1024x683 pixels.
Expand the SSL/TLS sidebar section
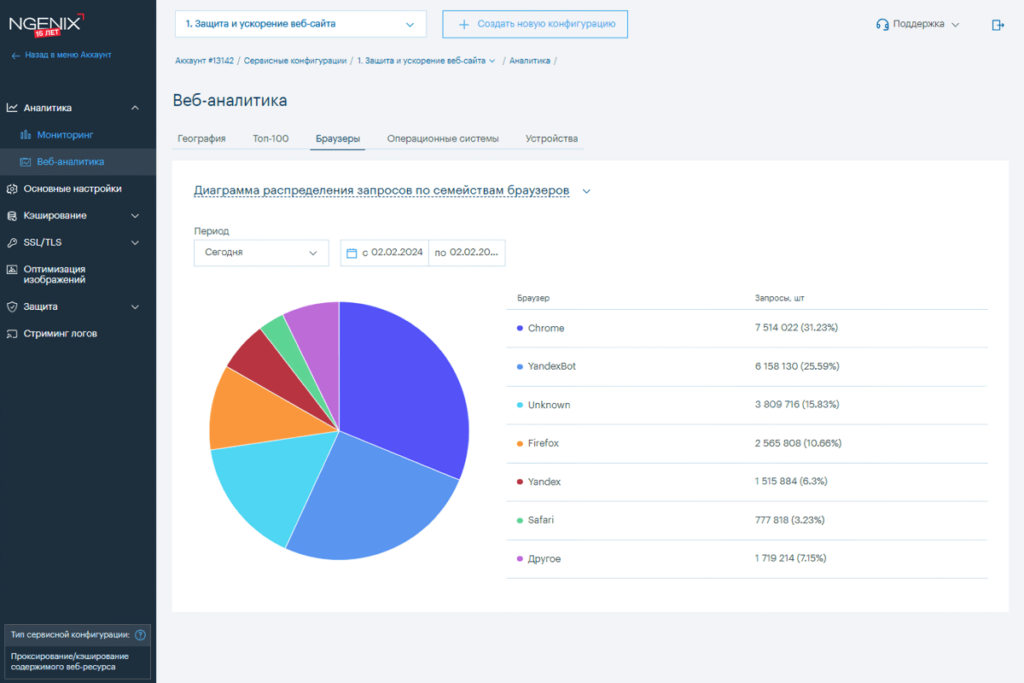[x=135, y=242]
